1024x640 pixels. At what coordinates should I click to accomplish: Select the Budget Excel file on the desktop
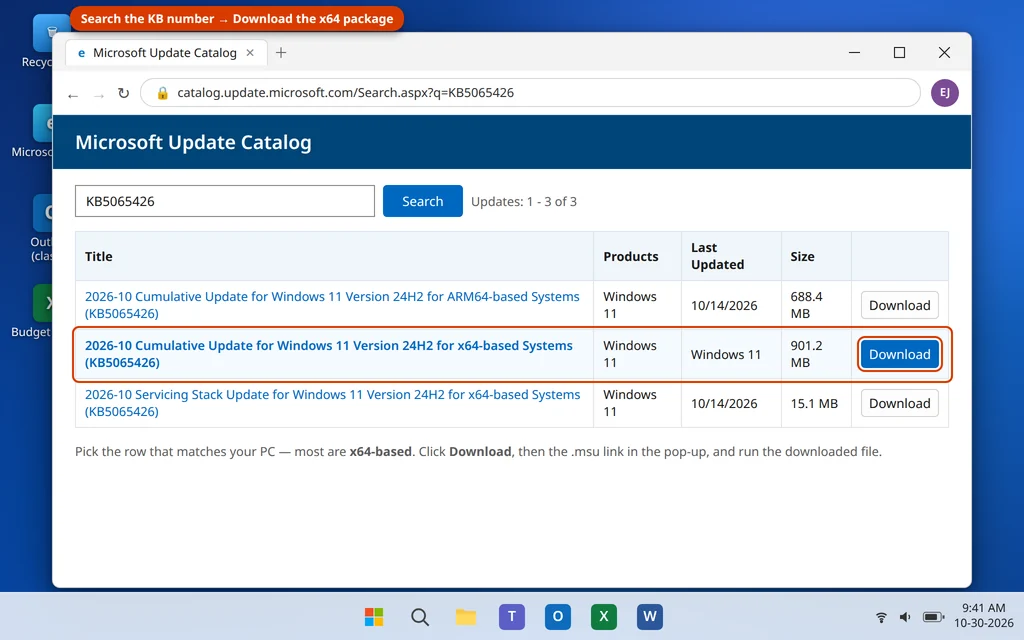click(37, 311)
